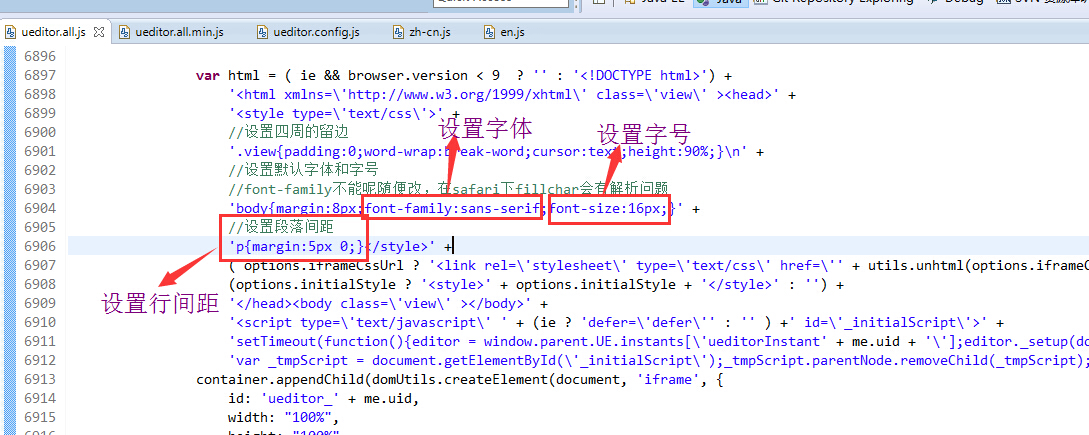Click the '(options.initialStyle' code line

[x=535, y=284]
